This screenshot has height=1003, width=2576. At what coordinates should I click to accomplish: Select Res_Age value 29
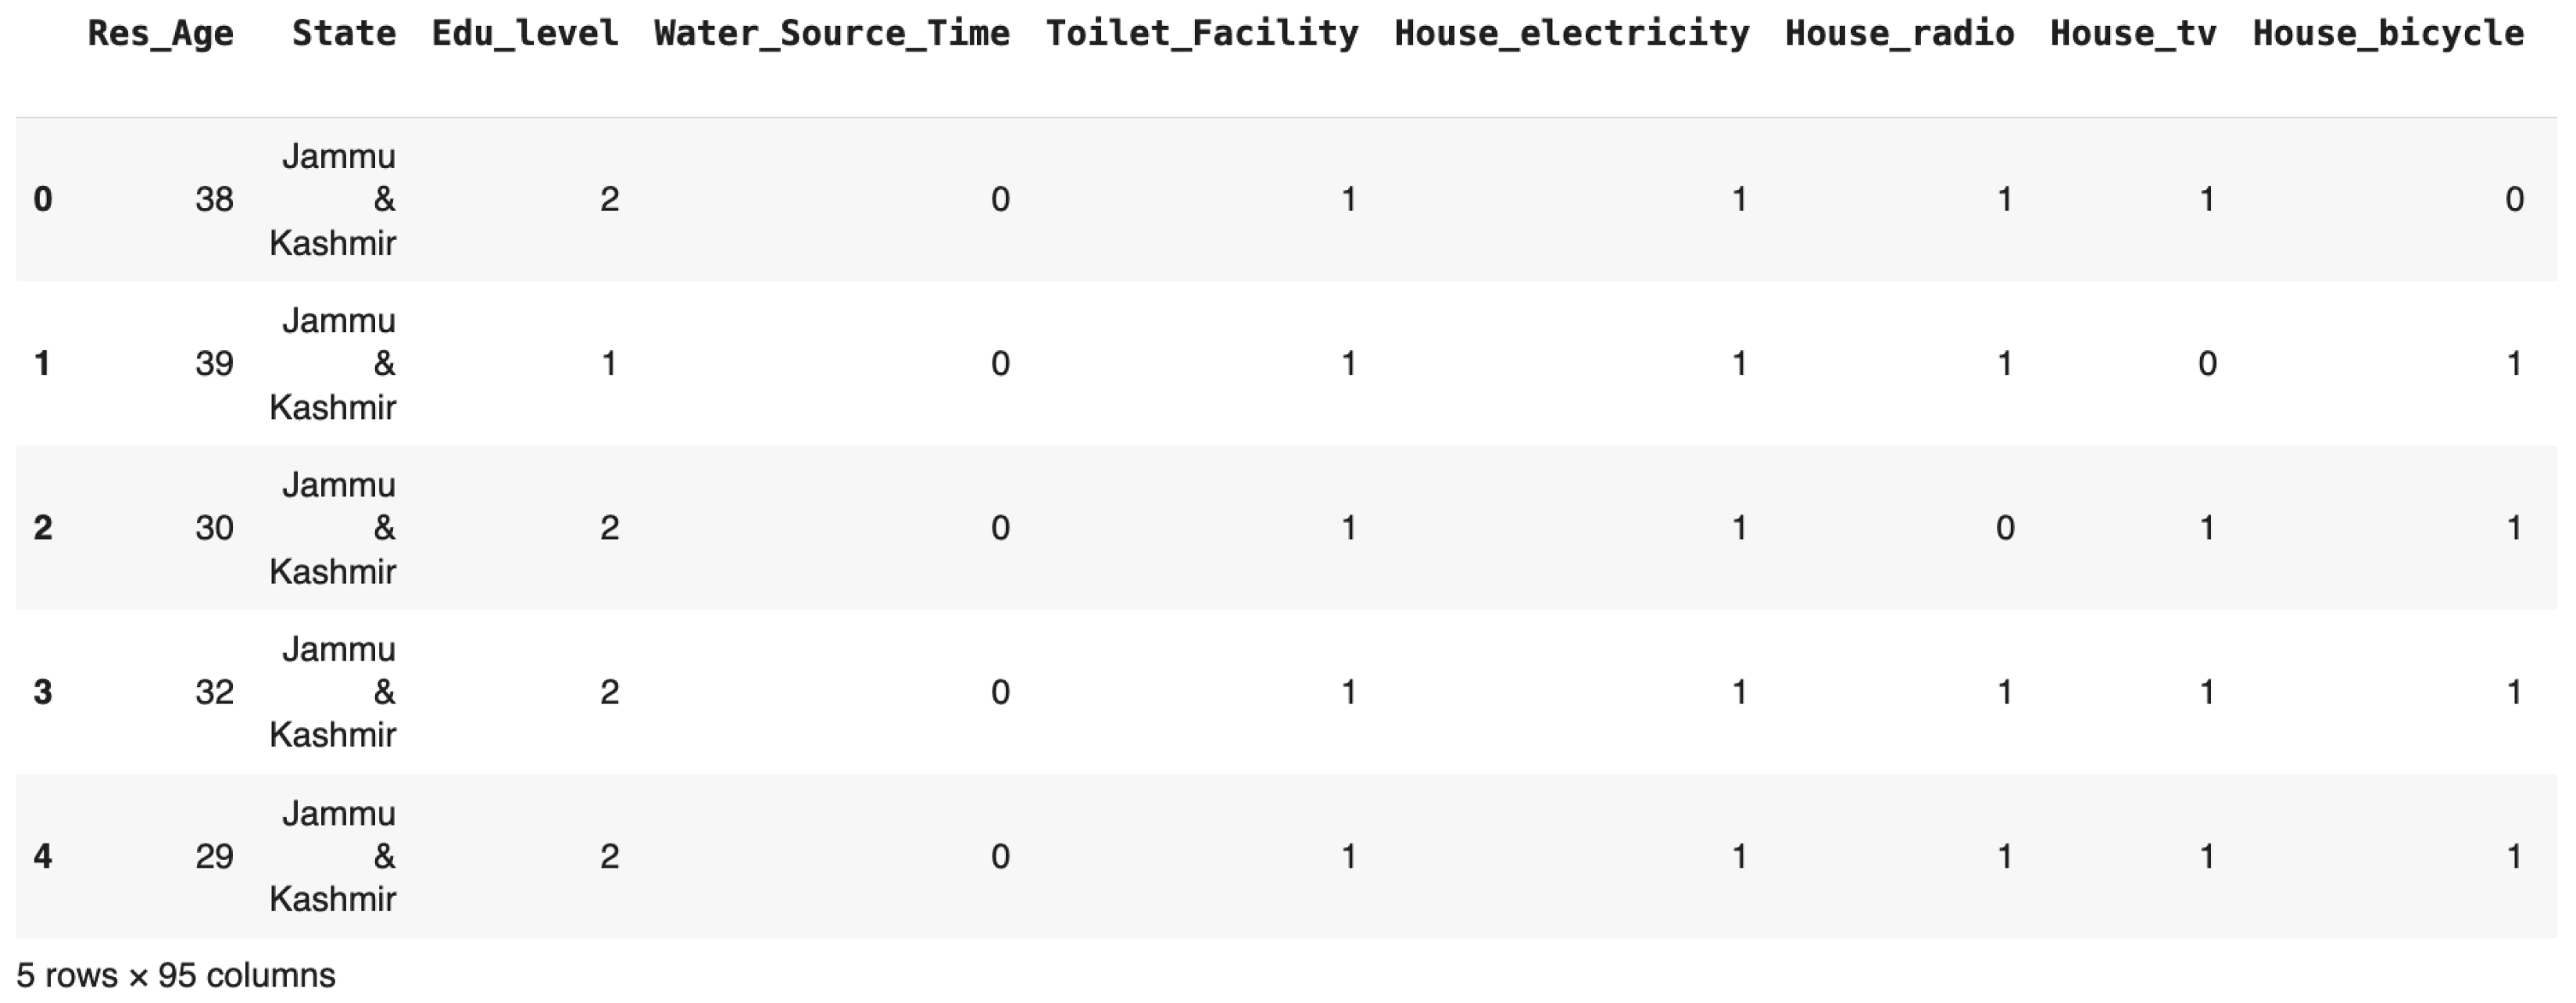(x=214, y=856)
